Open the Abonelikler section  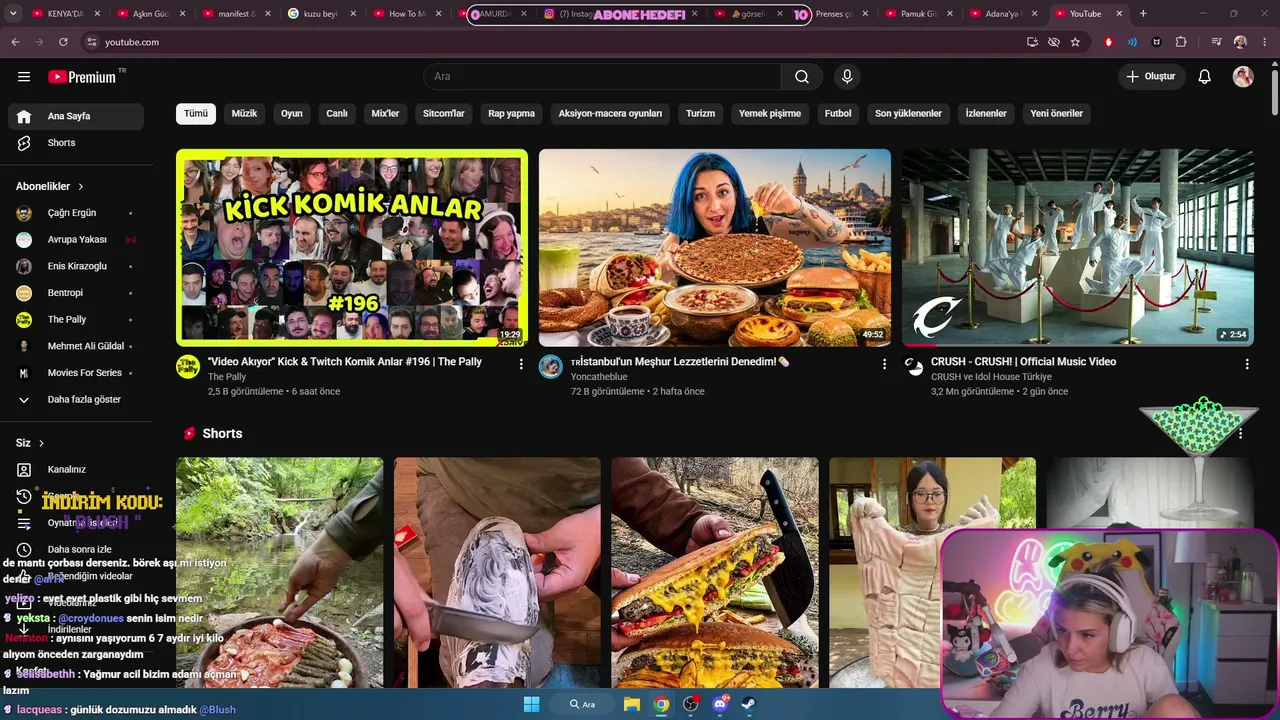pyautogui.click(x=50, y=186)
